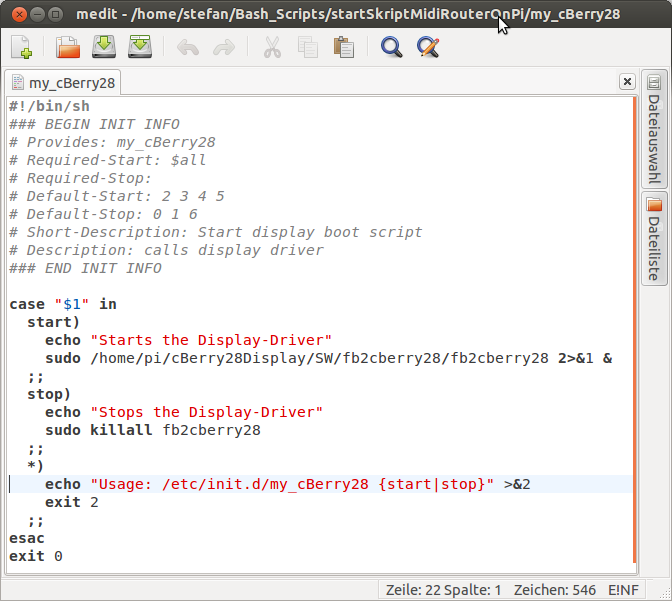Click the sudo killall fb2cberry28 line
Image resolution: width=672 pixels, height=601 pixels.
pyautogui.click(x=153, y=430)
